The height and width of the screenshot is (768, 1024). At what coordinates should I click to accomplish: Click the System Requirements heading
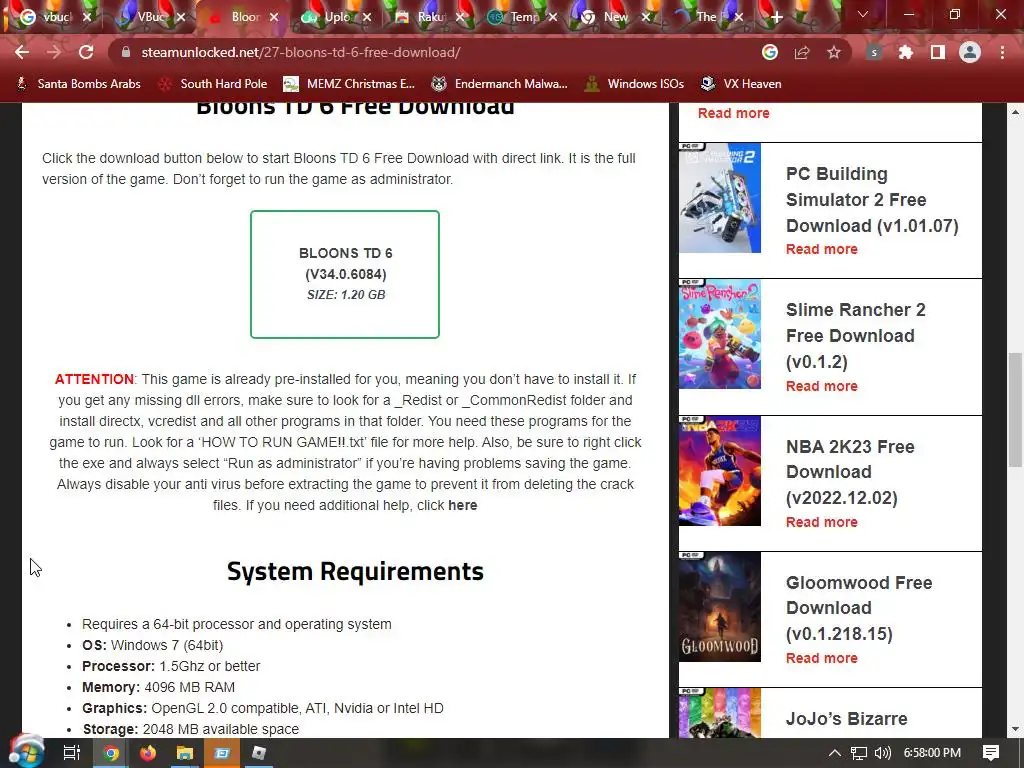coord(355,571)
